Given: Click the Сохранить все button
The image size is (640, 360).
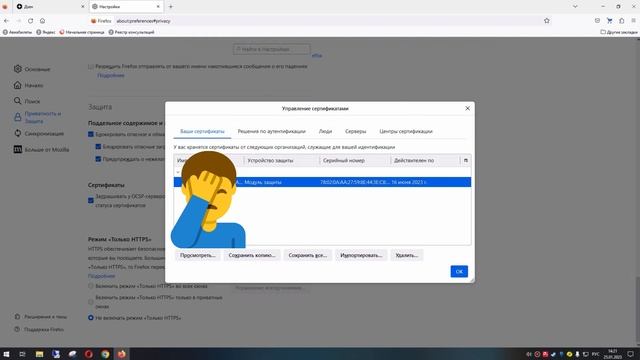Looking at the screenshot, I should tap(307, 255).
